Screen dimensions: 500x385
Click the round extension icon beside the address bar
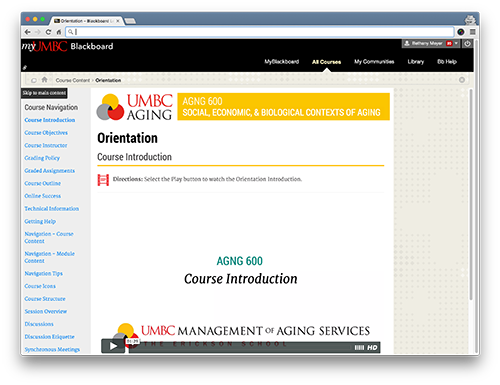pos(461,32)
